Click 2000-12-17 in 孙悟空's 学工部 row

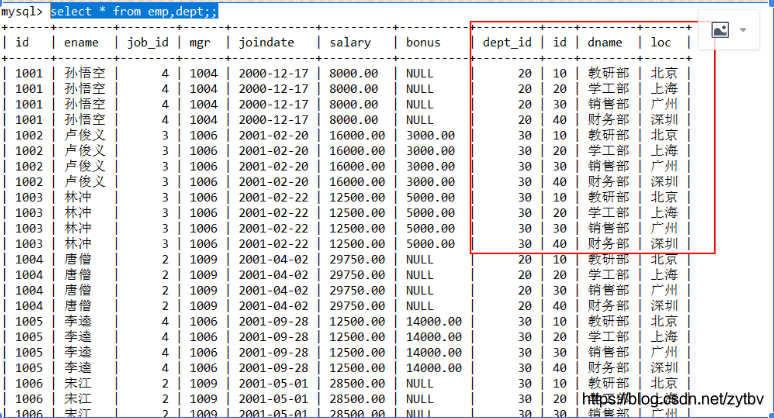273,89
